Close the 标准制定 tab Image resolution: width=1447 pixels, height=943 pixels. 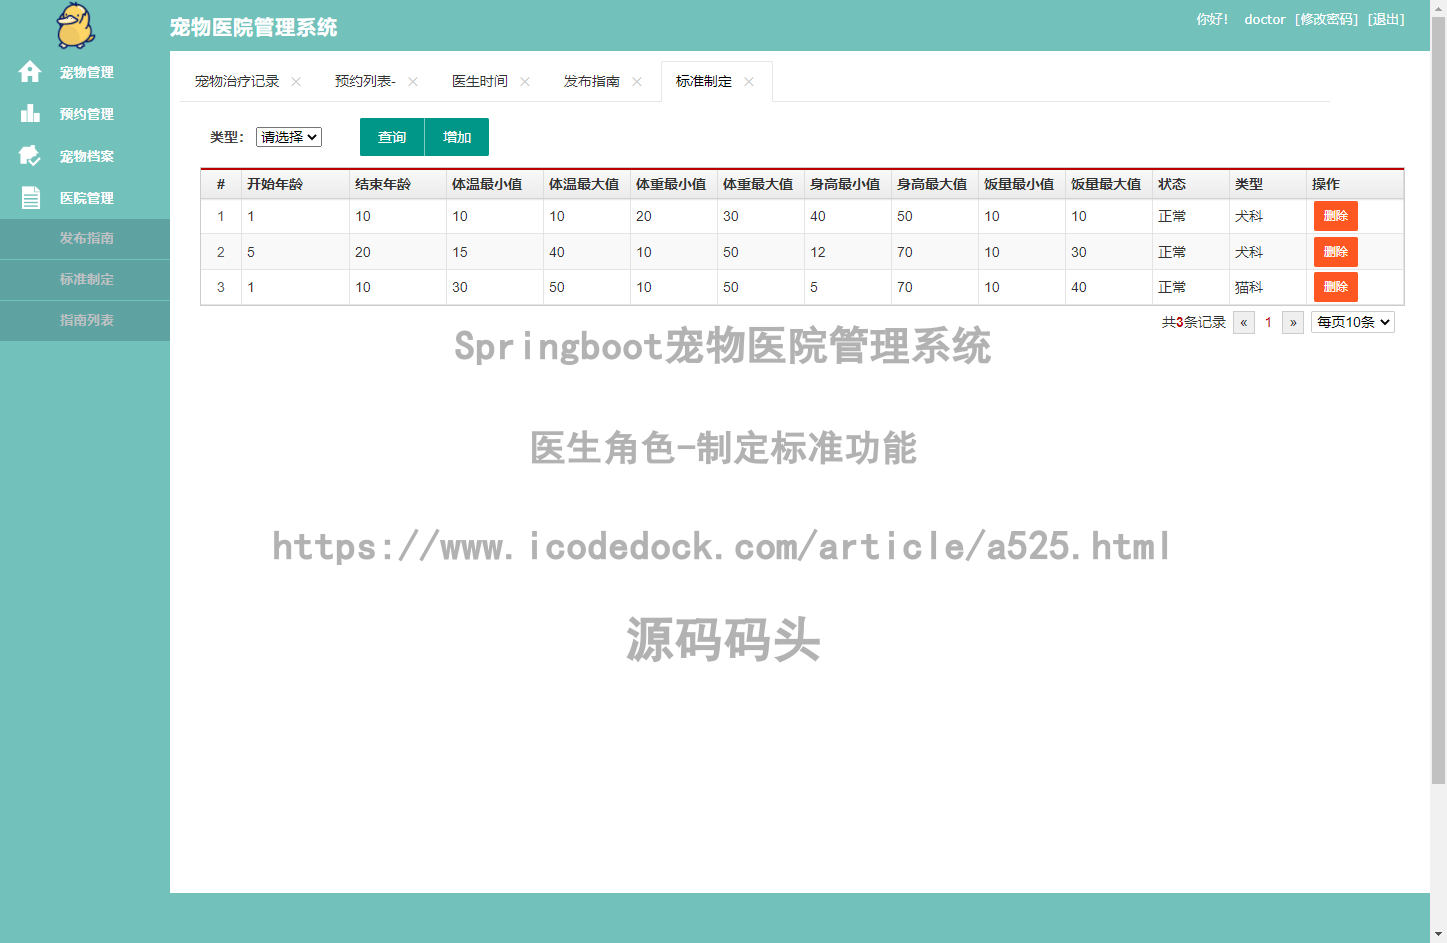click(749, 82)
